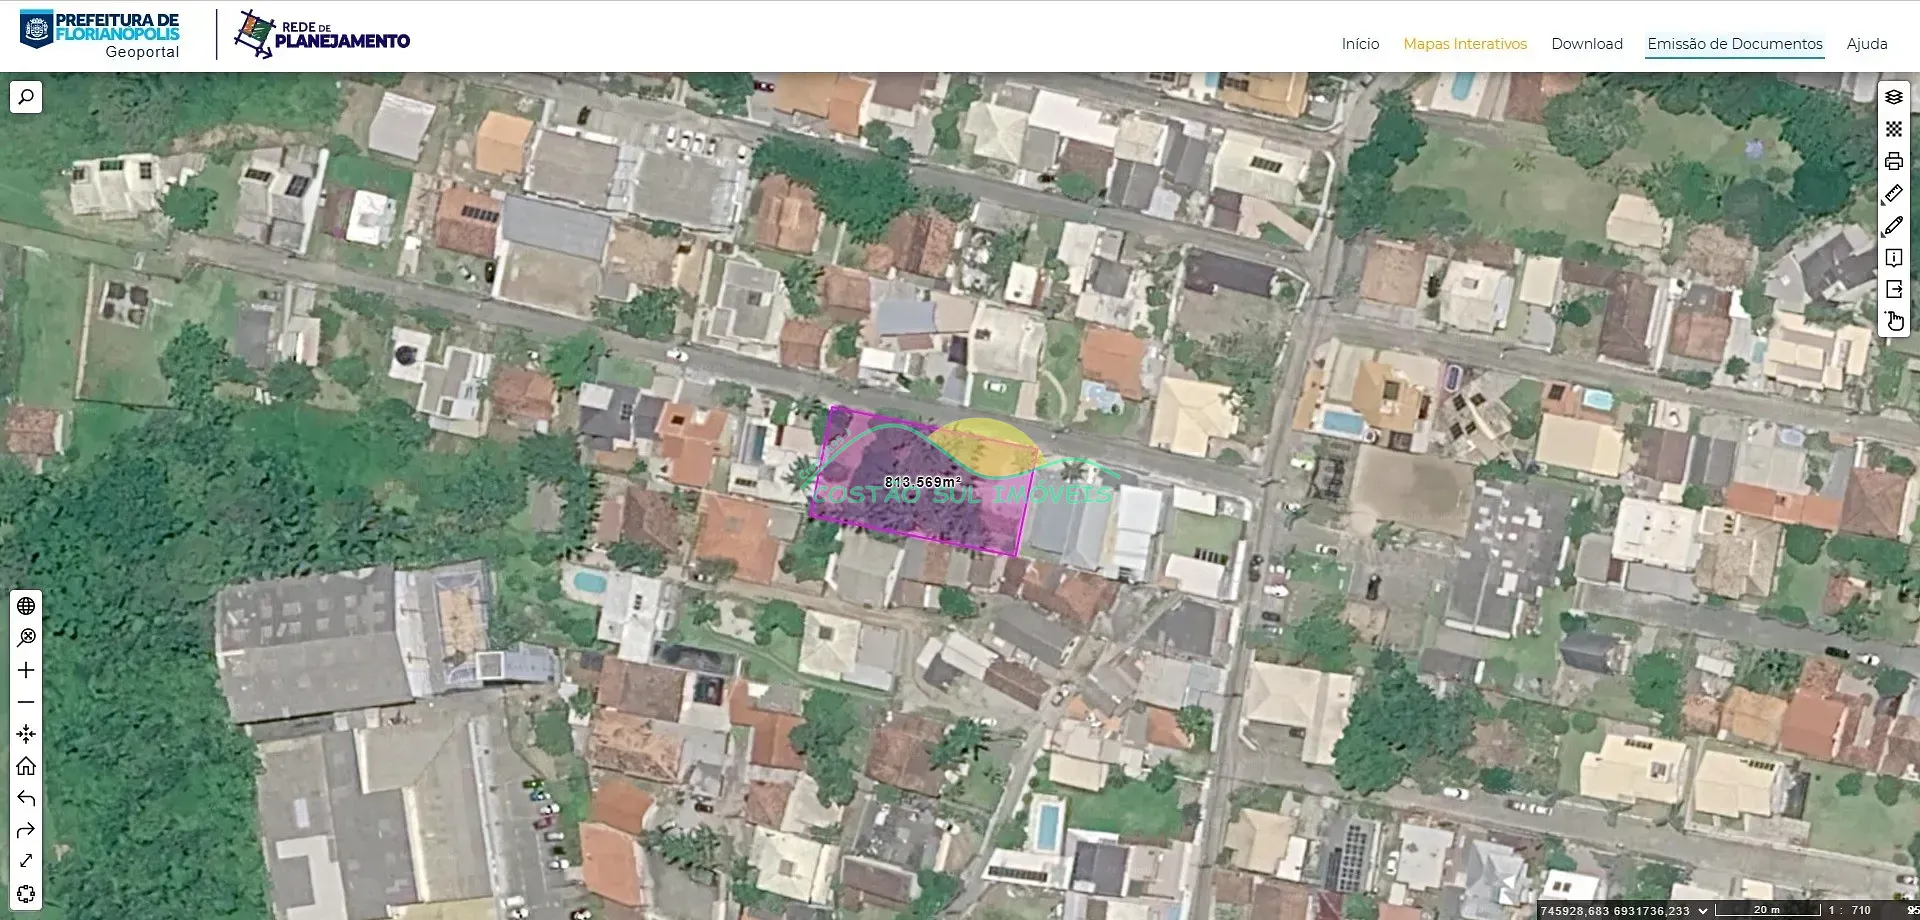Image resolution: width=1920 pixels, height=920 pixels.
Task: Click the Prefeitura de Florianópolis Geoportal logo
Action: pyautogui.click(x=100, y=35)
